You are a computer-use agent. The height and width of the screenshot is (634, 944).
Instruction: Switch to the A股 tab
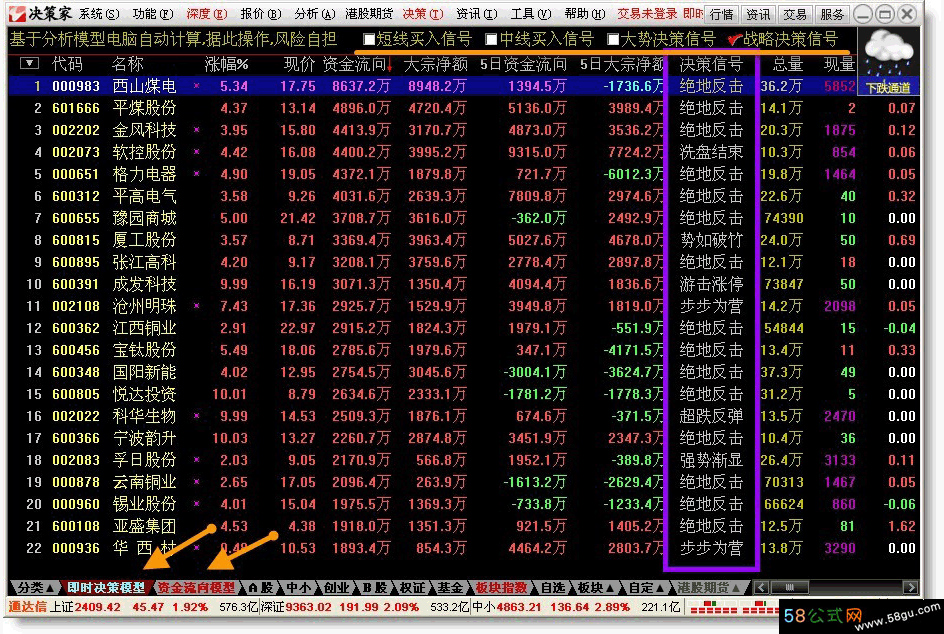point(261,588)
